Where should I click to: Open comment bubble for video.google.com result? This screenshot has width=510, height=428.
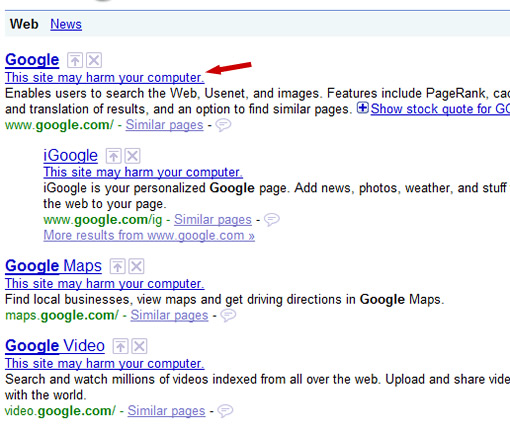pos(225,411)
